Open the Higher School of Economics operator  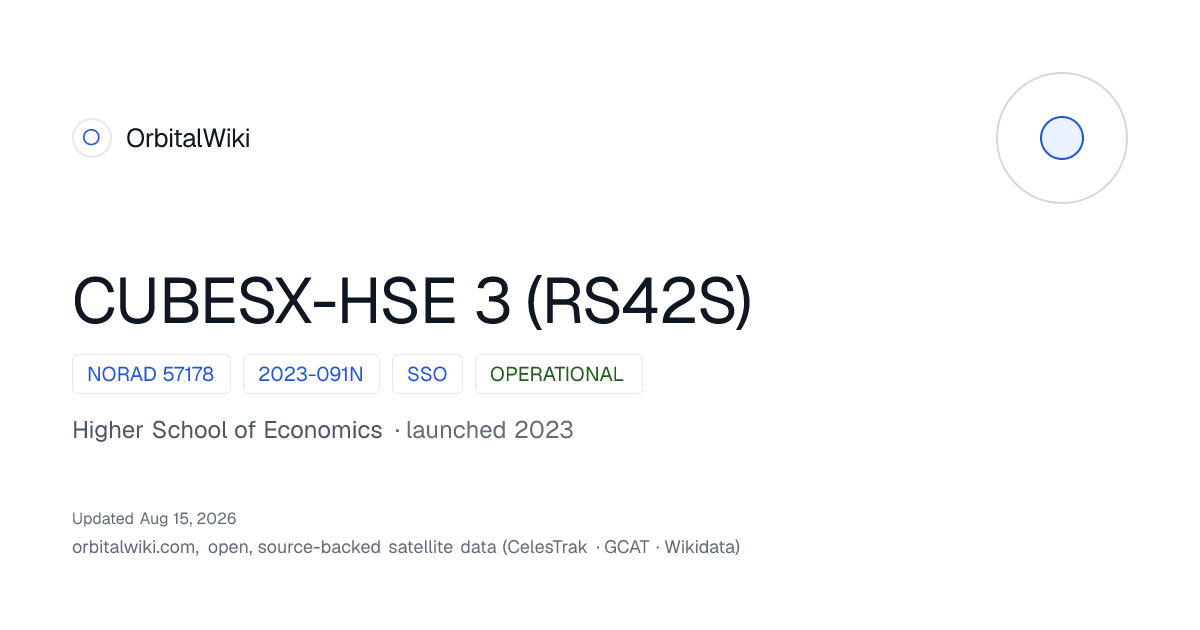pyautogui.click(x=227, y=430)
